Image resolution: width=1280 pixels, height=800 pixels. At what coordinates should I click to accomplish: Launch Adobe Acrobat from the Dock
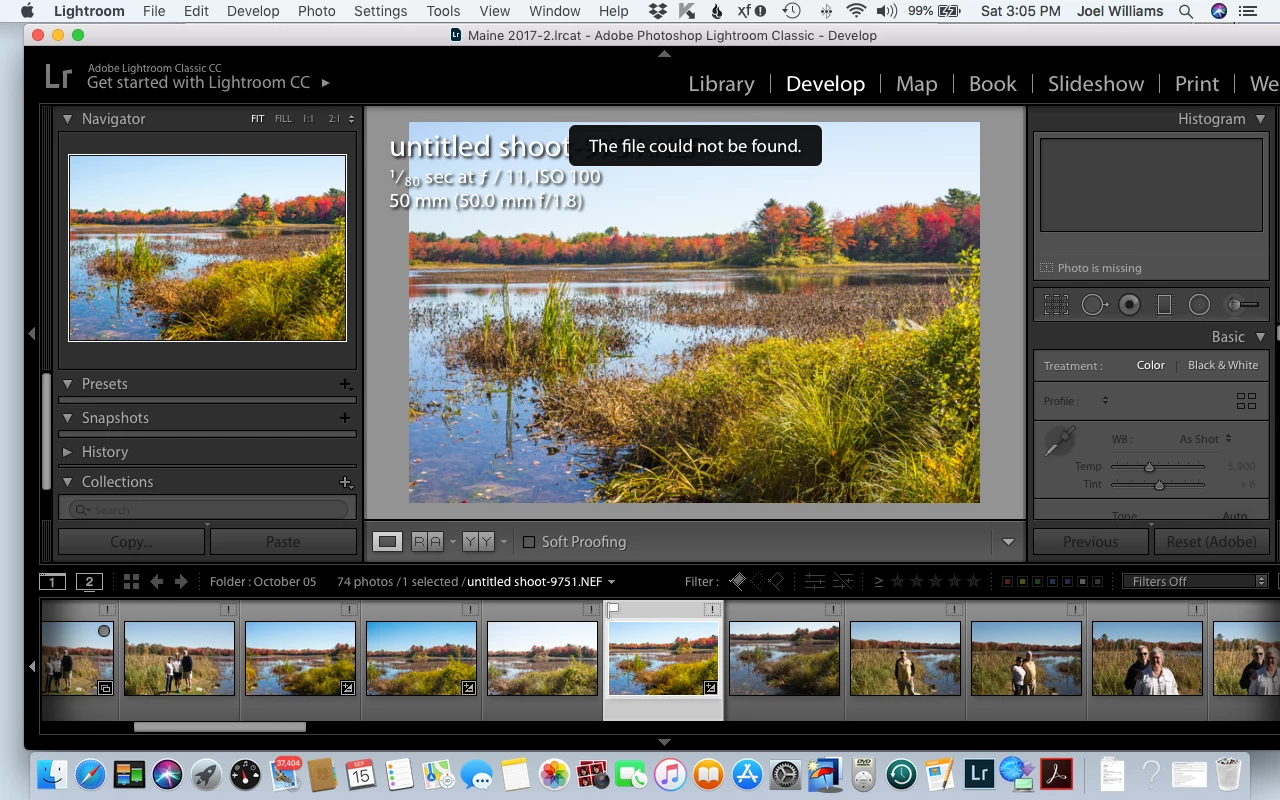1057,773
